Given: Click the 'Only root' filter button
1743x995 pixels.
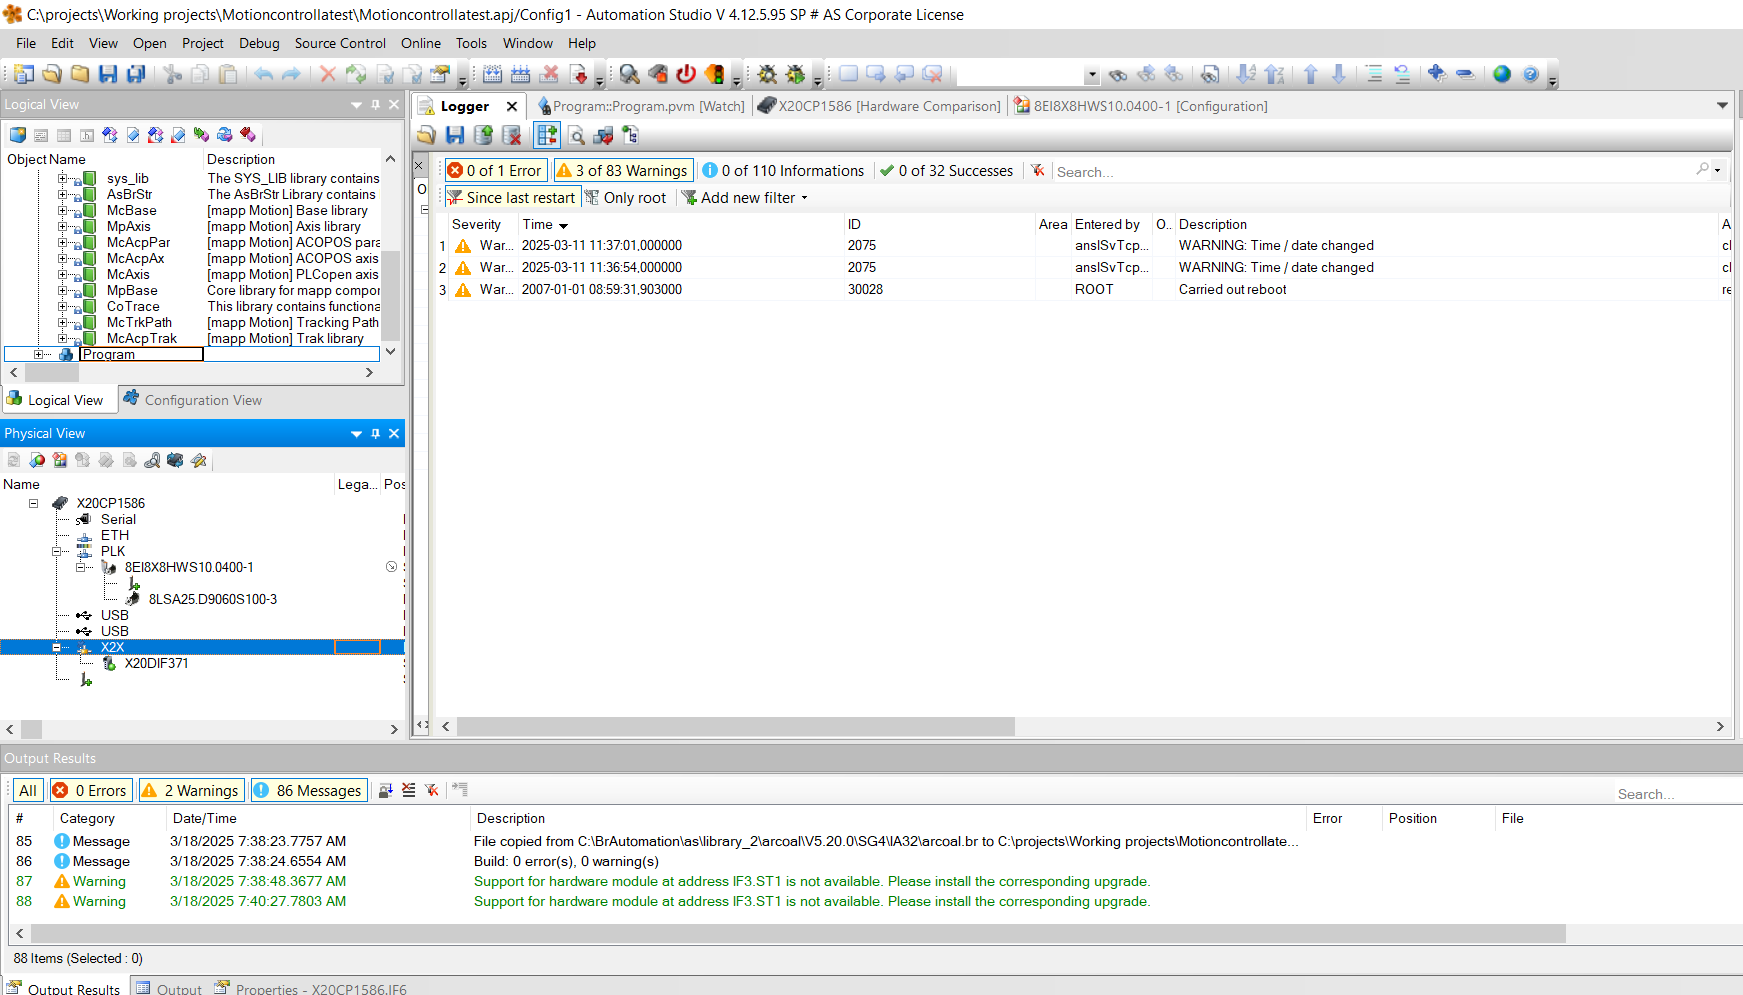Looking at the screenshot, I should [x=626, y=198].
